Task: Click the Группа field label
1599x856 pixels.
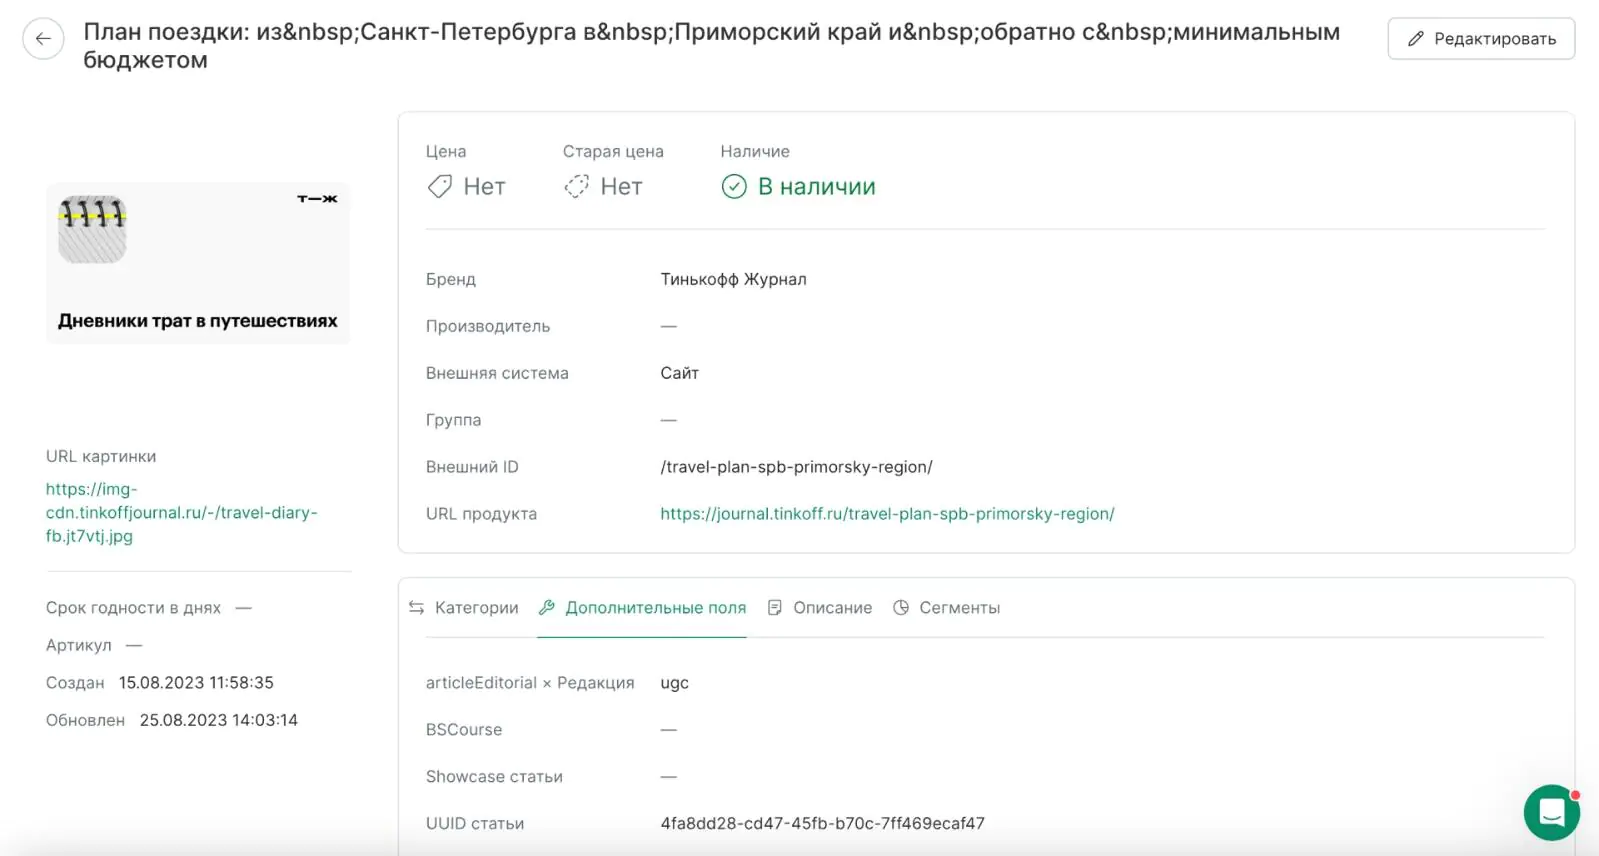Action: tap(453, 420)
